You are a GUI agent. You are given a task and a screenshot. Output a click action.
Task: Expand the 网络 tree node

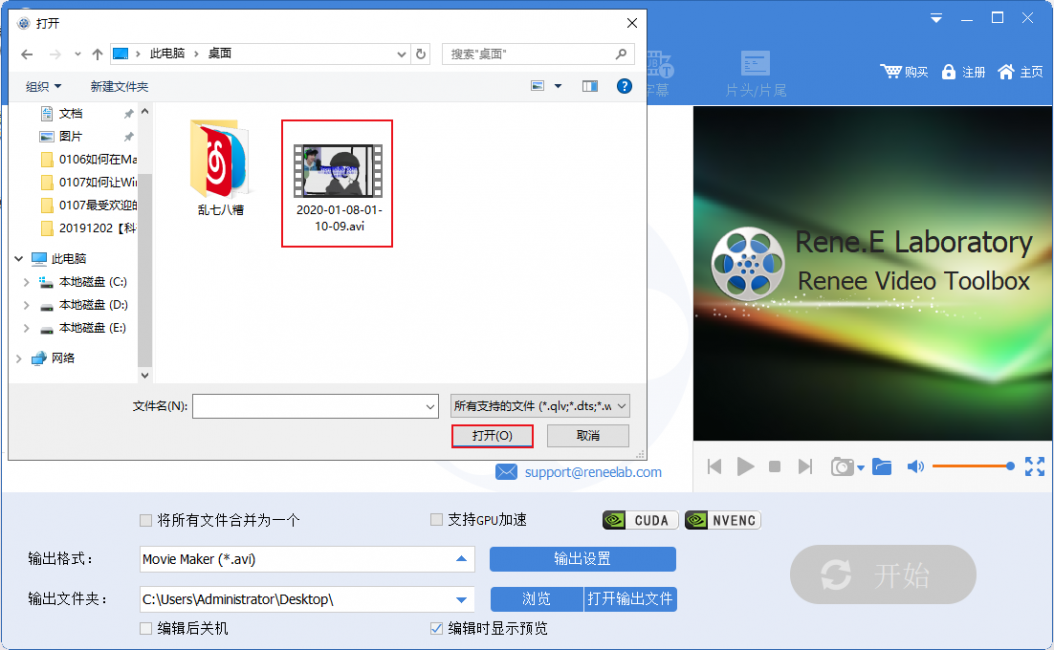click(19, 358)
